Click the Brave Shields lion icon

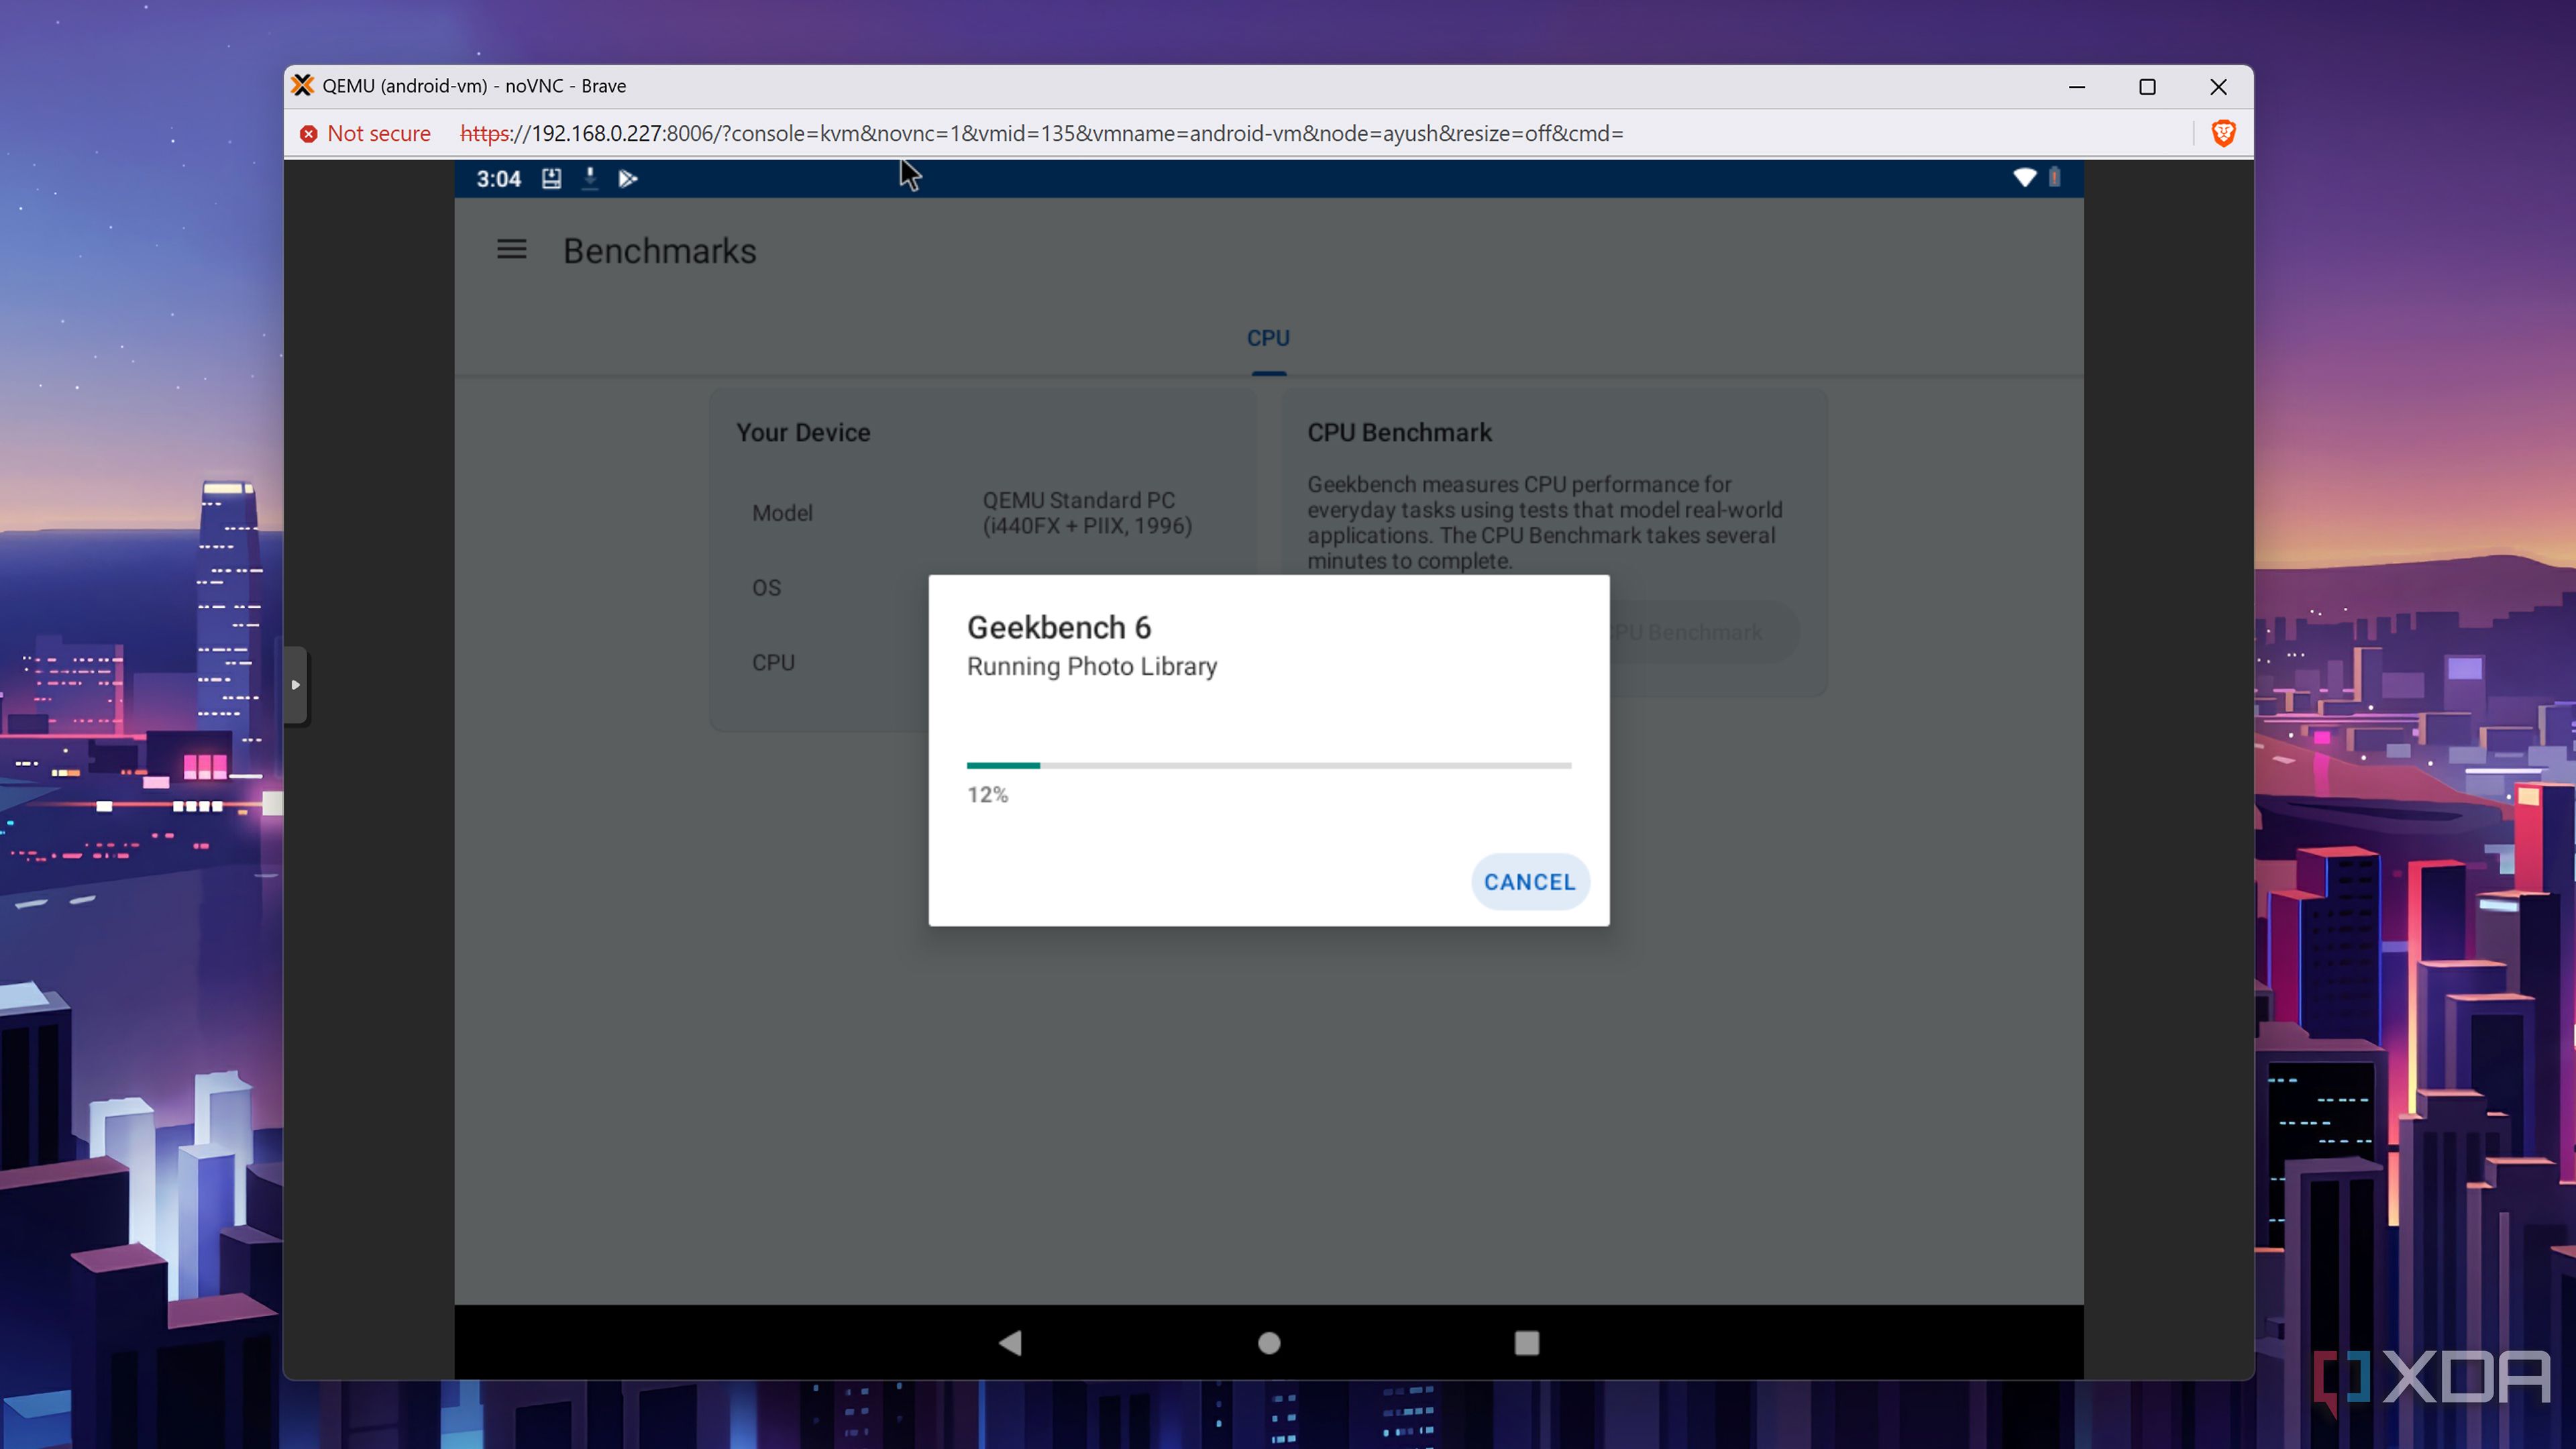[2223, 133]
